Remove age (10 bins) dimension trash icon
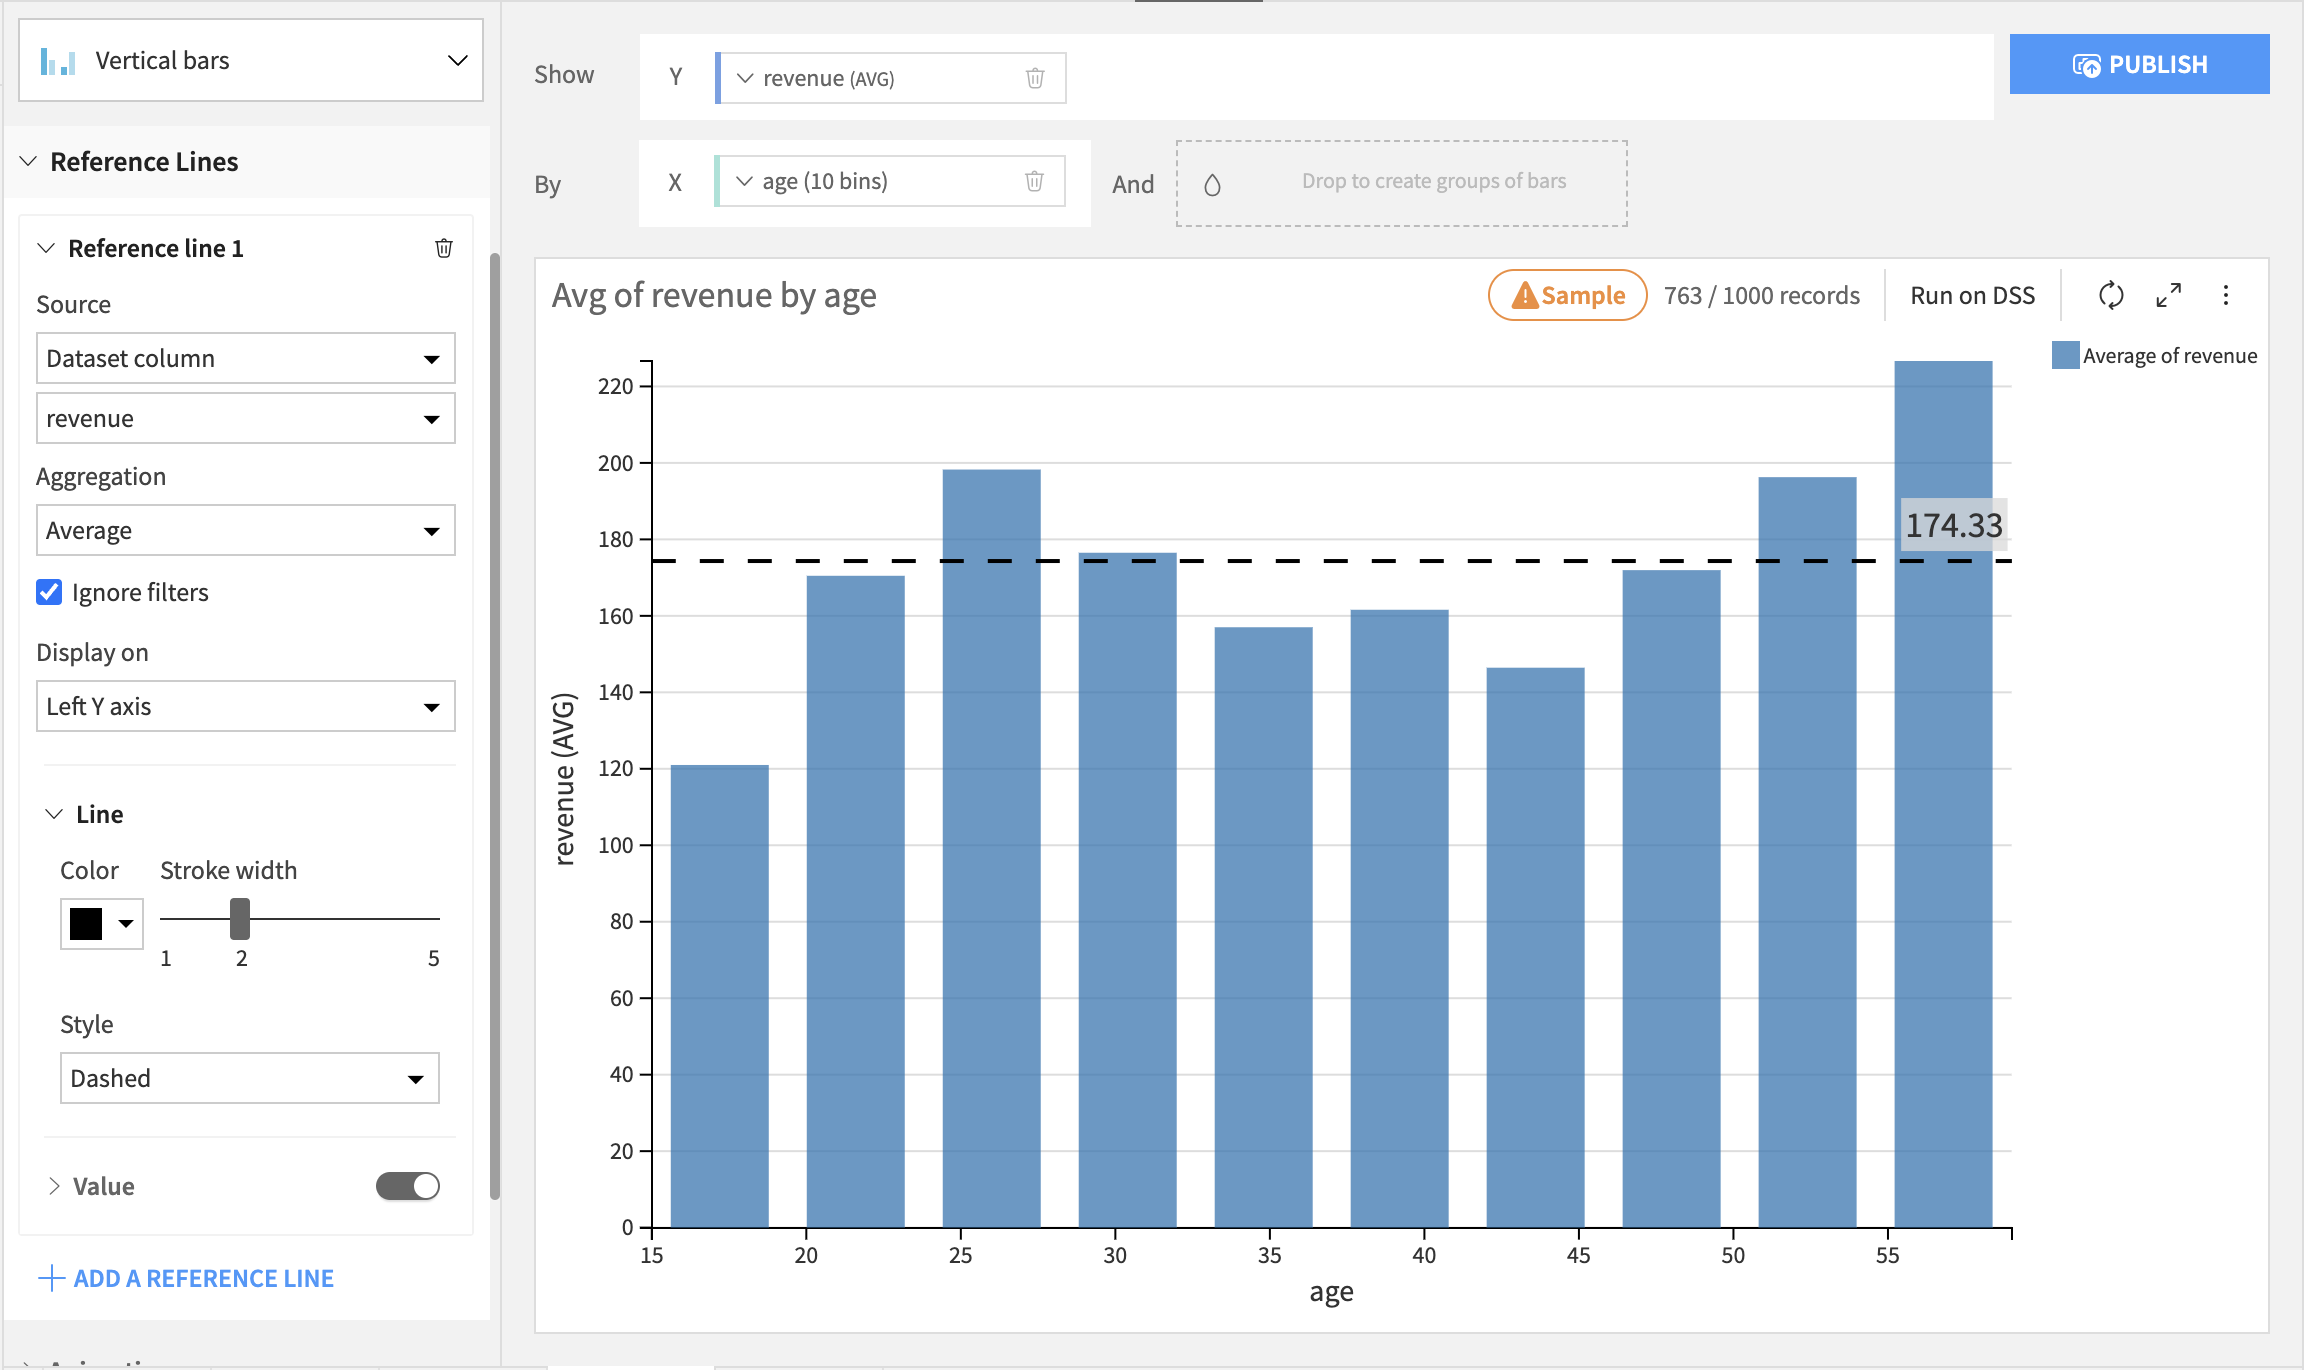The height and width of the screenshot is (1370, 2304). (1034, 181)
